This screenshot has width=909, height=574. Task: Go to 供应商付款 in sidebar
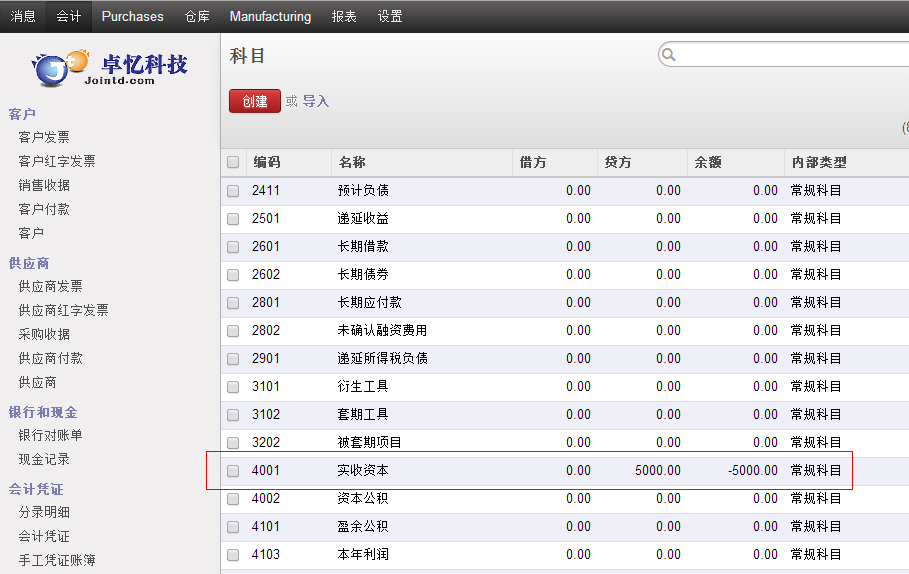(x=50, y=358)
